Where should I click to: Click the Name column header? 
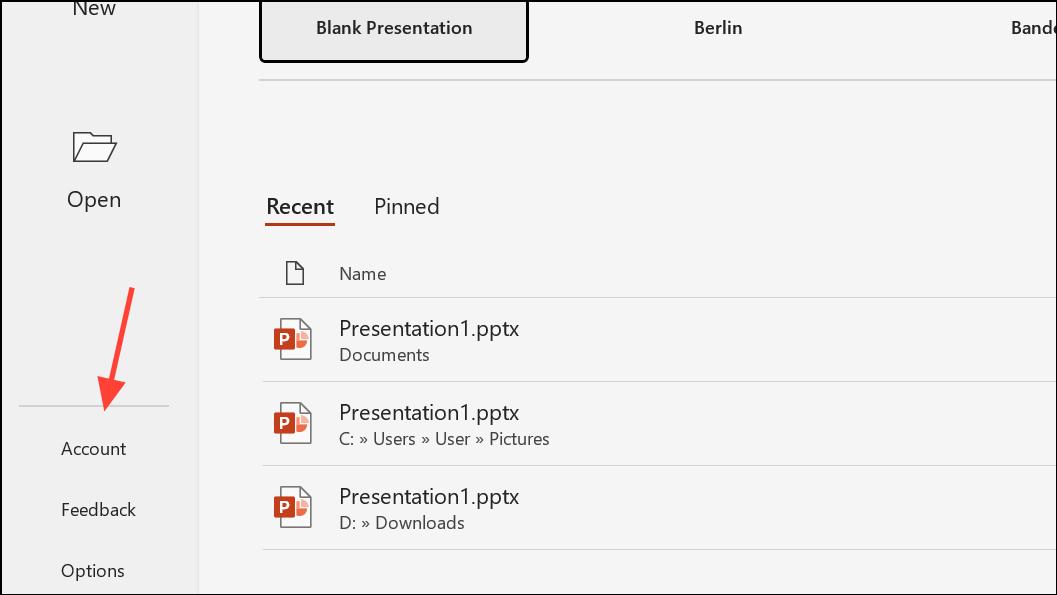362,273
